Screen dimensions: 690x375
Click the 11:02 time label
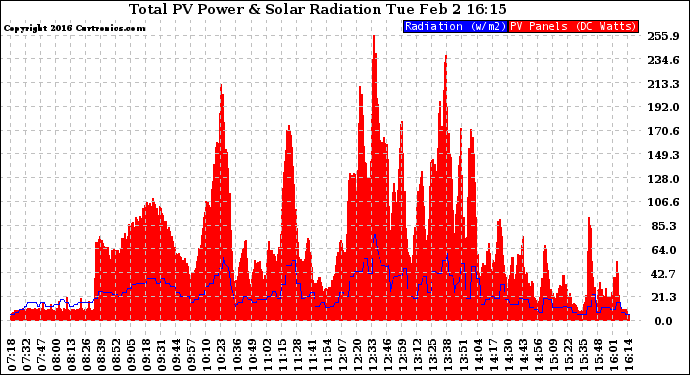[x=267, y=355]
